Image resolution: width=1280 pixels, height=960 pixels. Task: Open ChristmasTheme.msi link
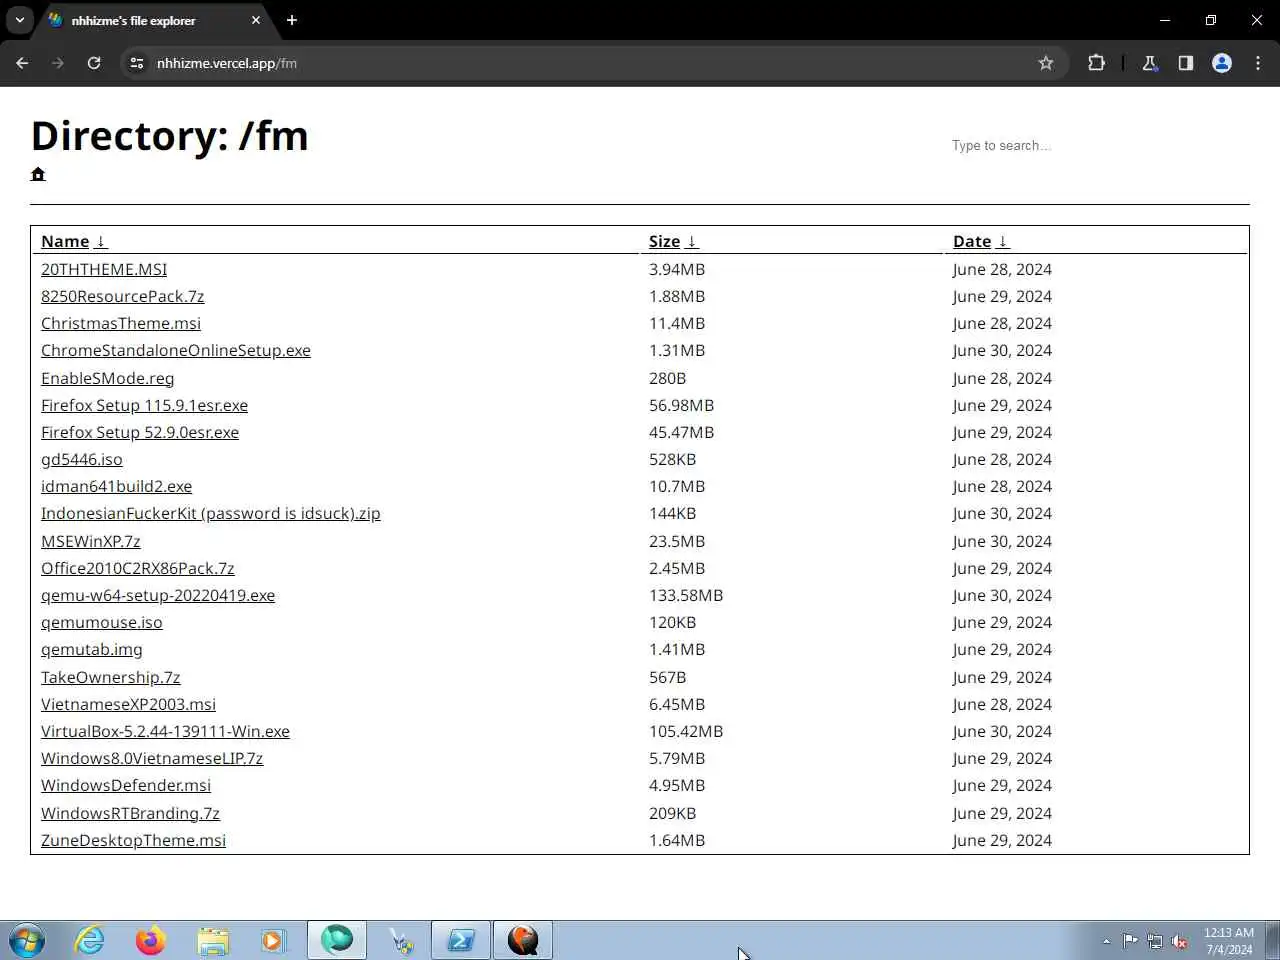click(121, 323)
